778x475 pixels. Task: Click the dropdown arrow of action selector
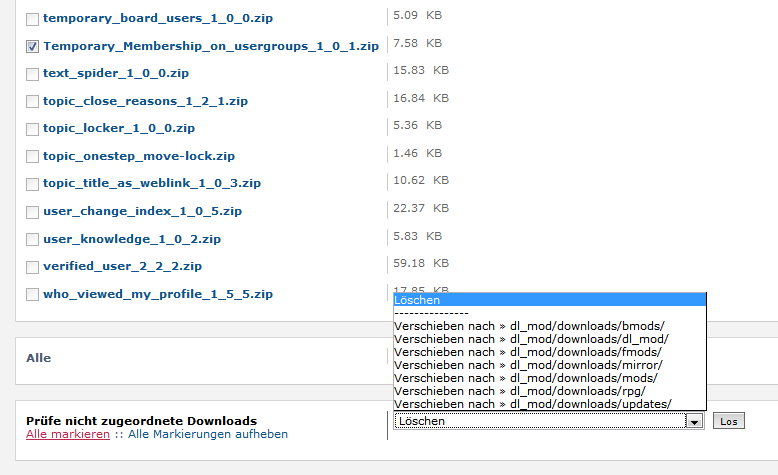[693, 422]
